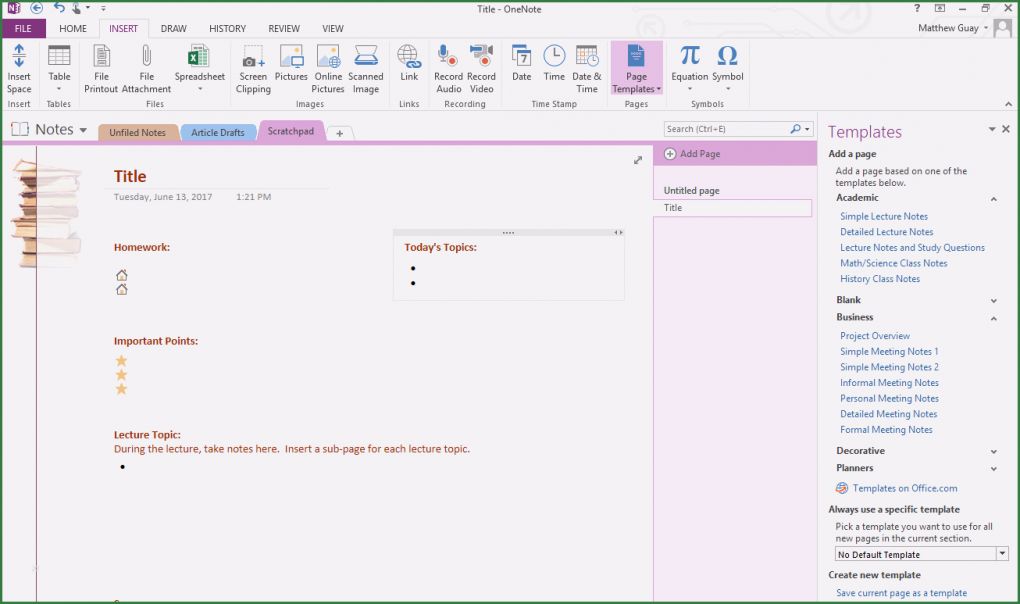Viewport: 1020px width, 604px height.
Task: Collapse the Academic templates category
Action: click(x=993, y=199)
